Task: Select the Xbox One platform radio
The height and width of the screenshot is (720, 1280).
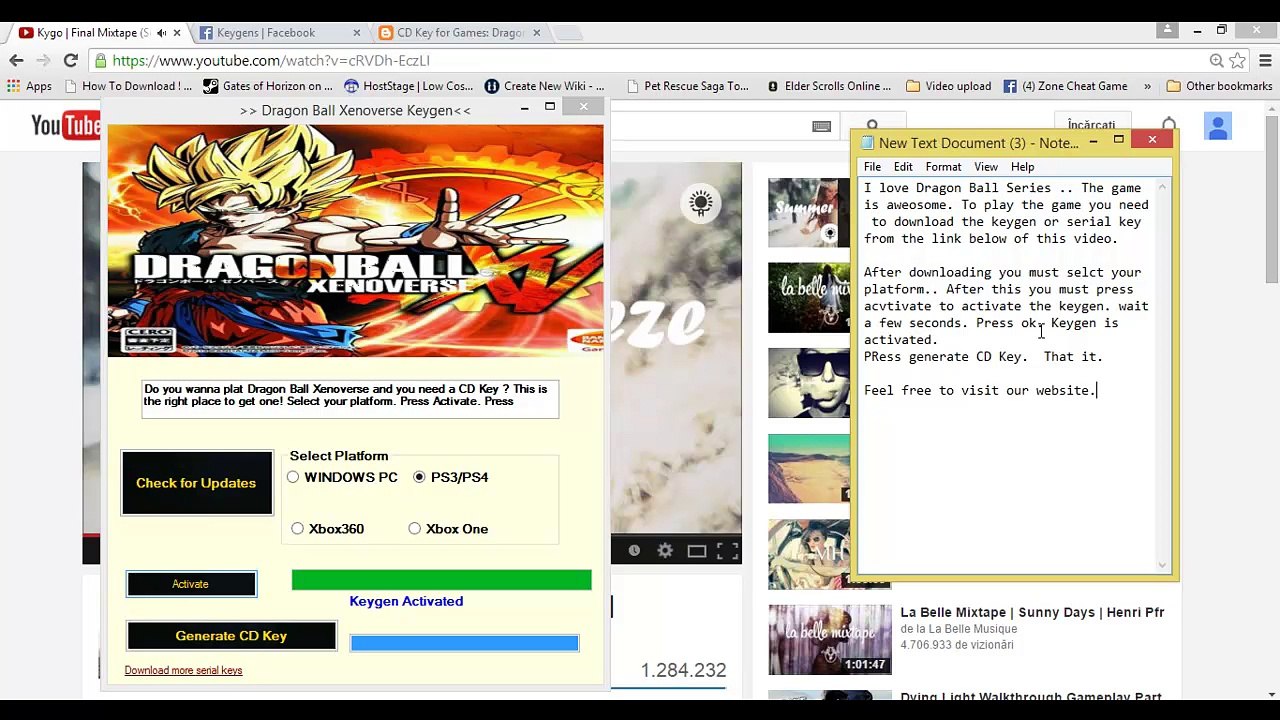Action: coord(414,529)
